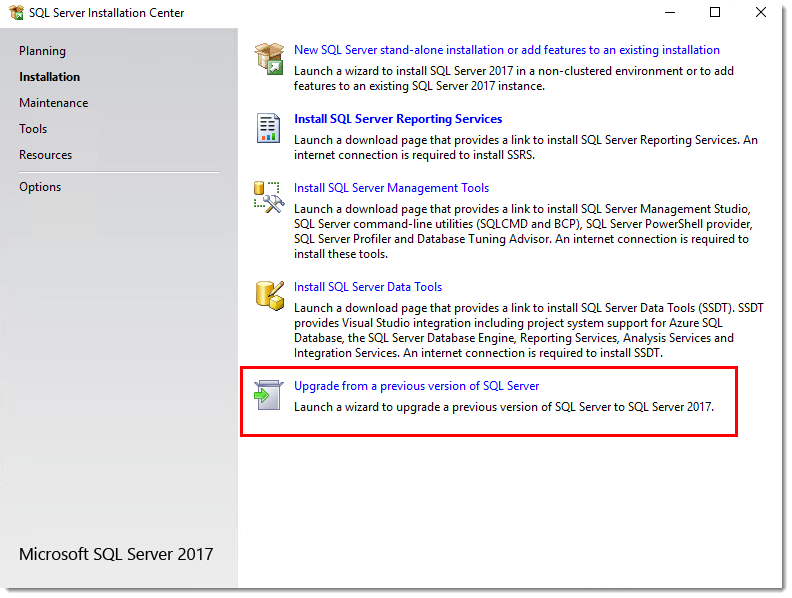Open the Planning page in the sidebar

coord(42,51)
